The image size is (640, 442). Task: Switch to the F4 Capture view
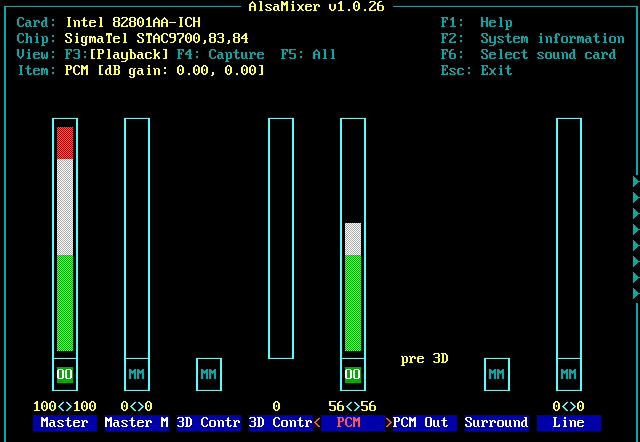(220, 55)
